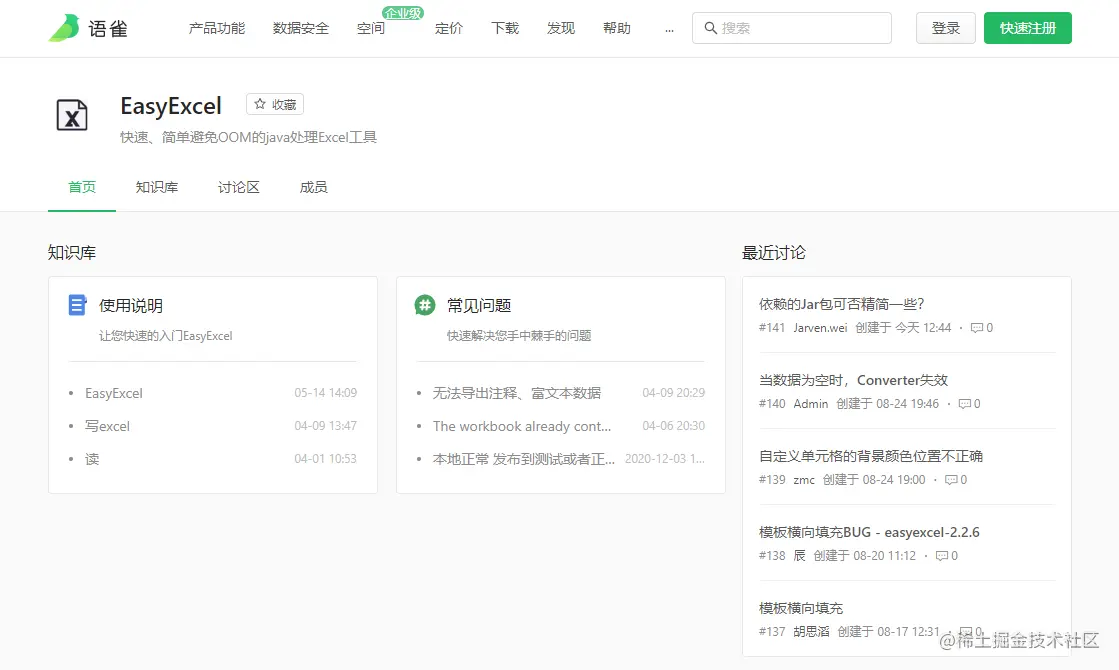1119x670 pixels.
Task: Open the 定价 pricing page
Action: [x=449, y=28]
